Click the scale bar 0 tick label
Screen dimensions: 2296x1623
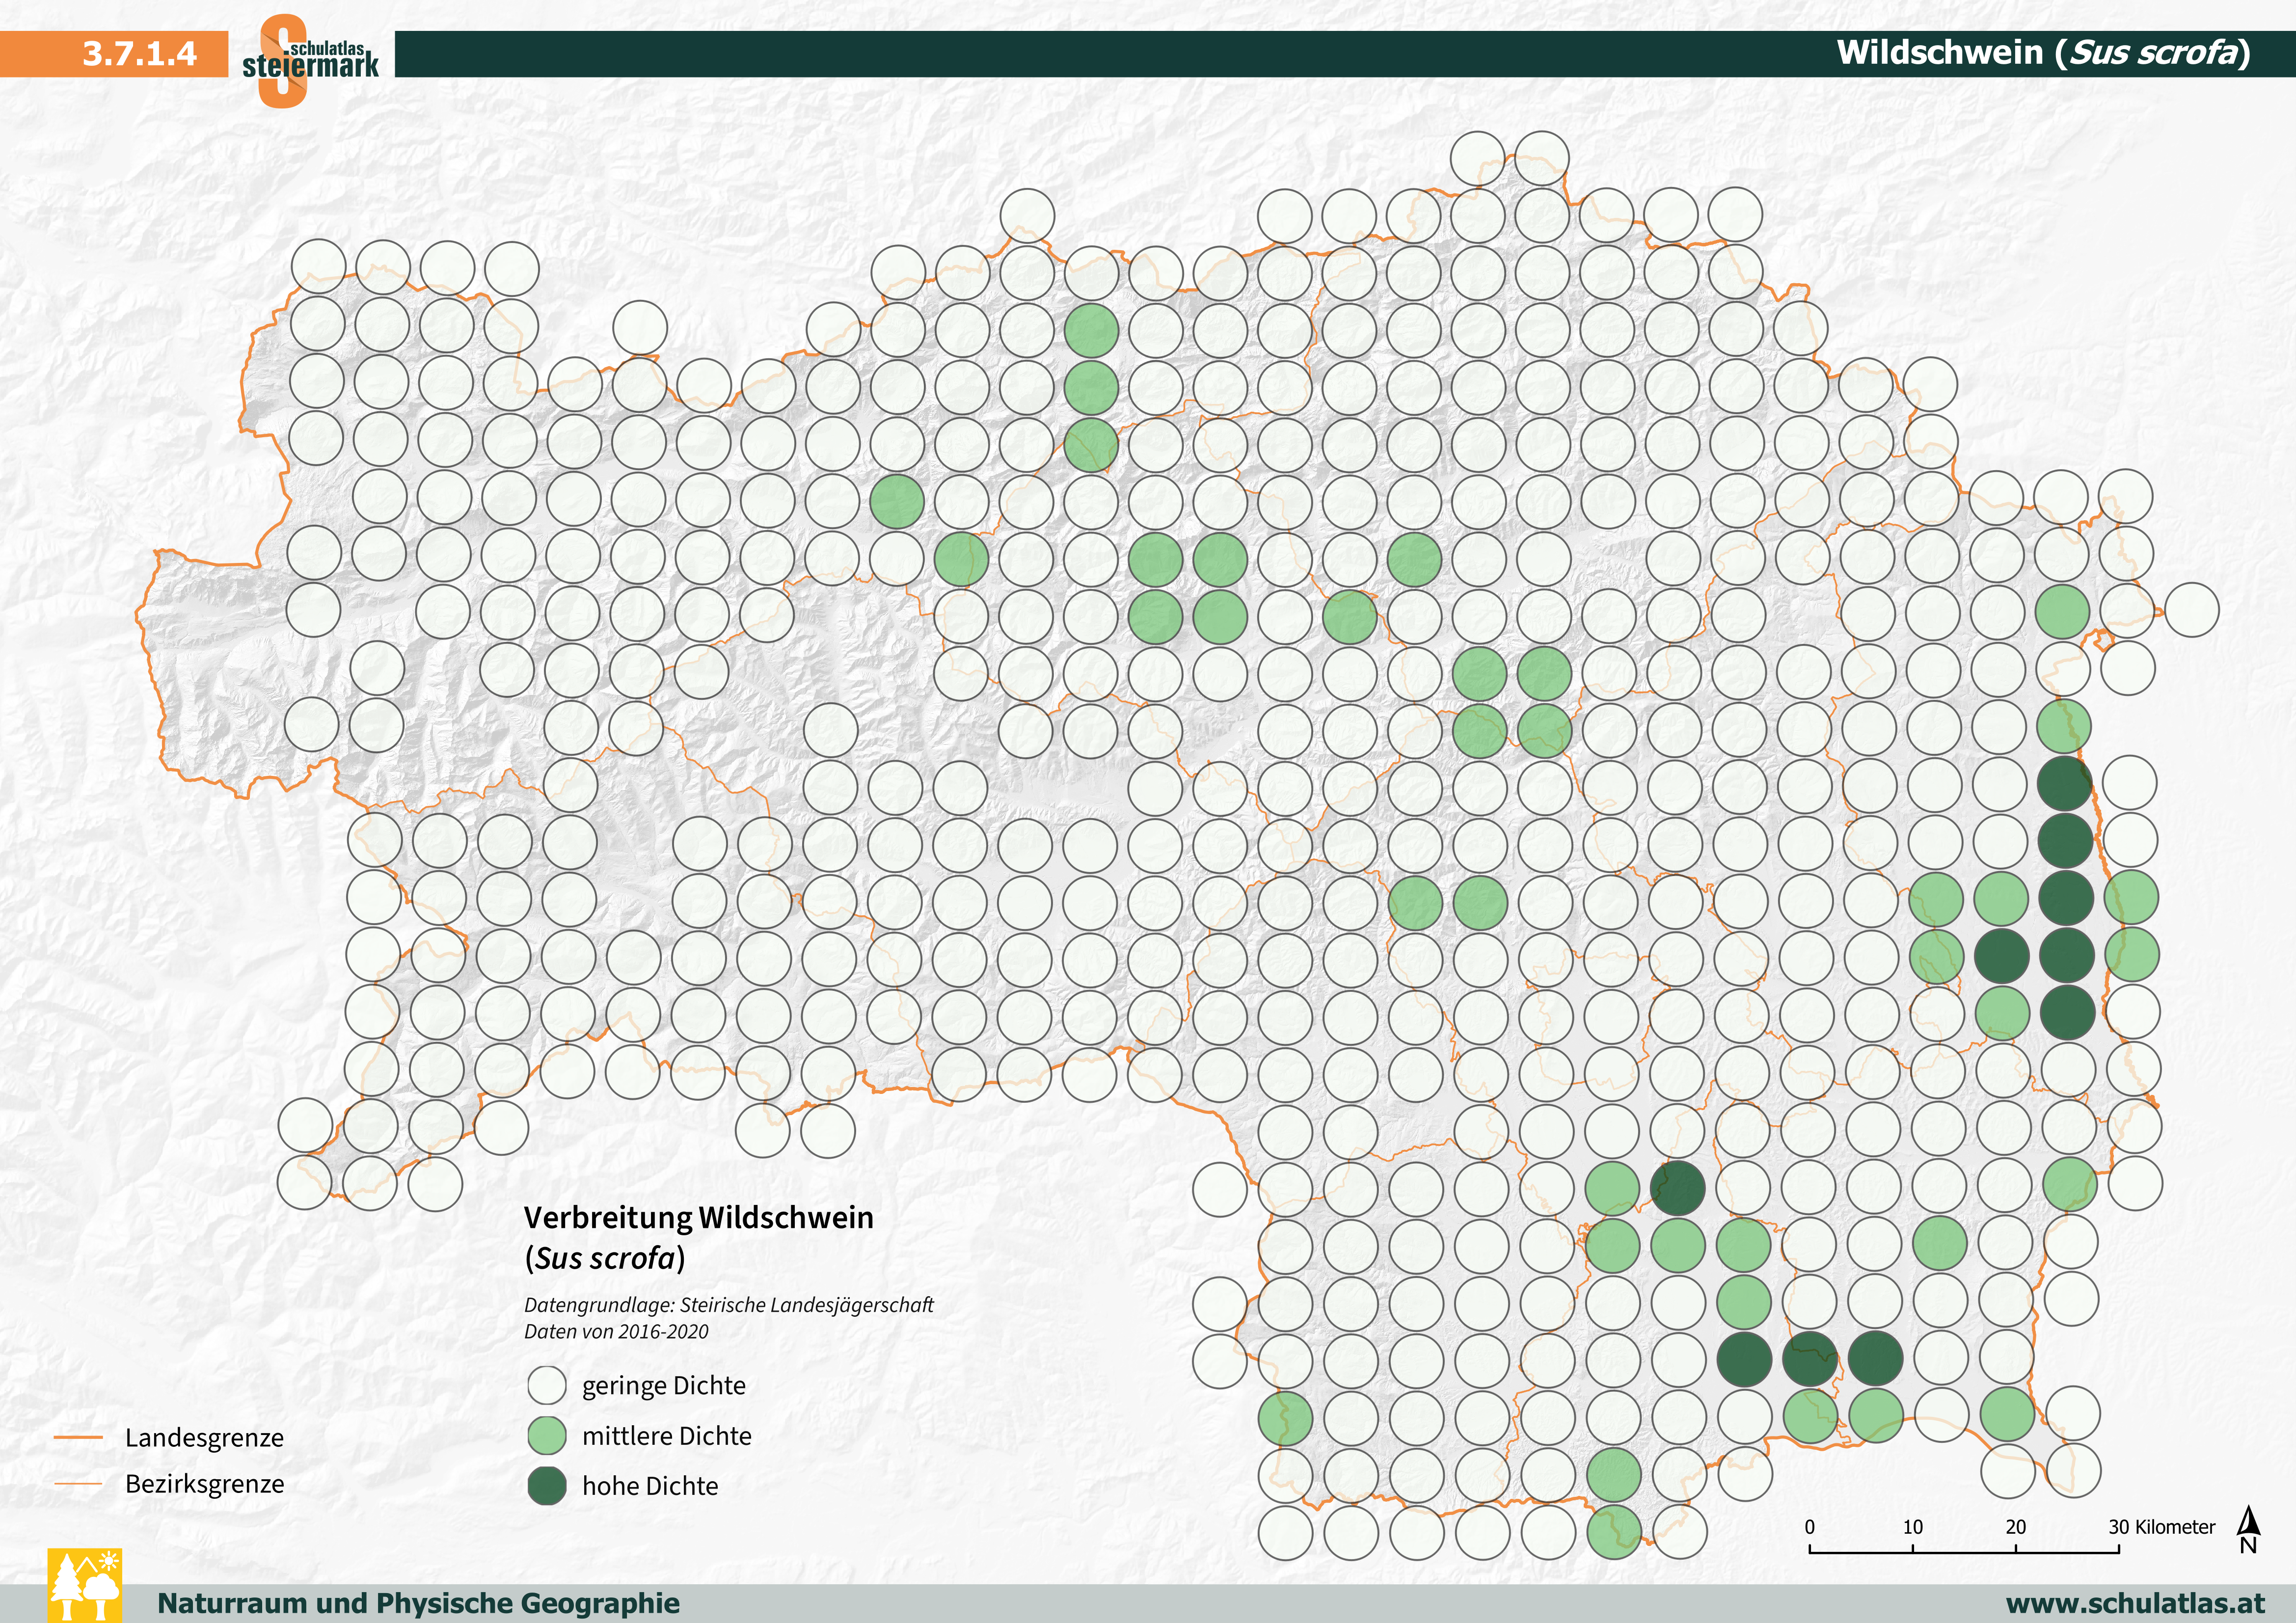pyautogui.click(x=1809, y=1527)
